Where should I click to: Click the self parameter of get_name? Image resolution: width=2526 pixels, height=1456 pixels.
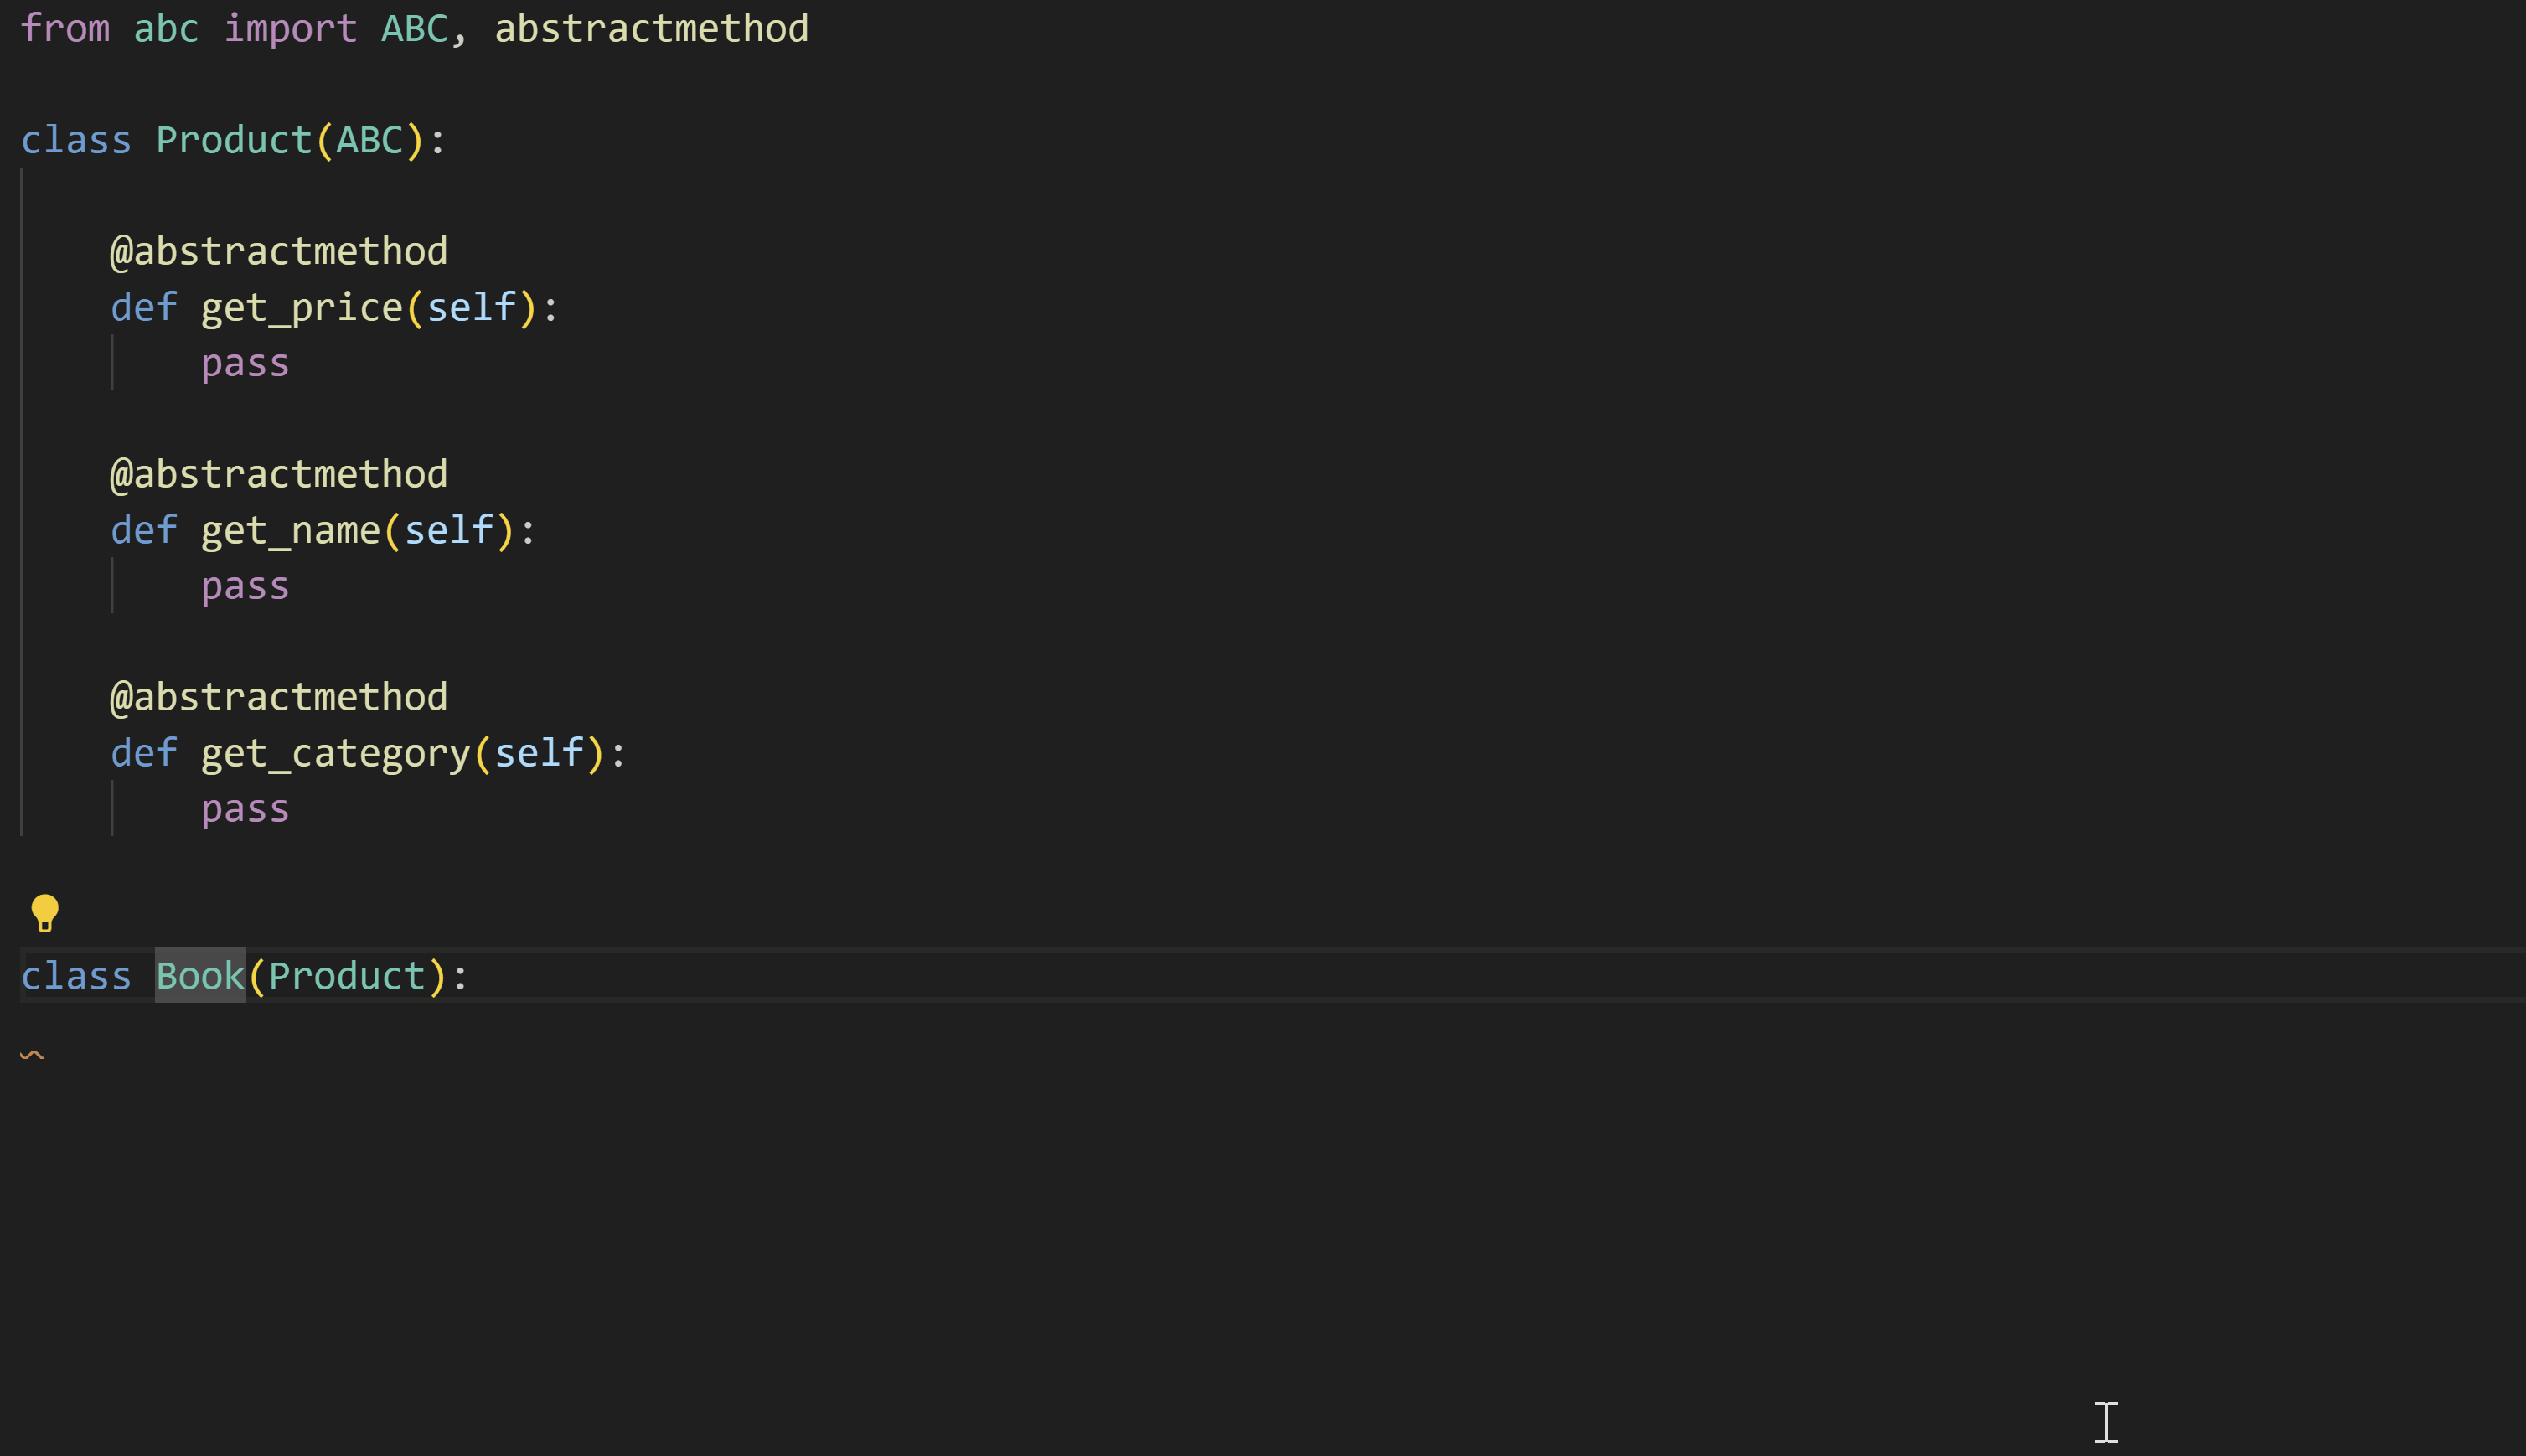point(449,530)
